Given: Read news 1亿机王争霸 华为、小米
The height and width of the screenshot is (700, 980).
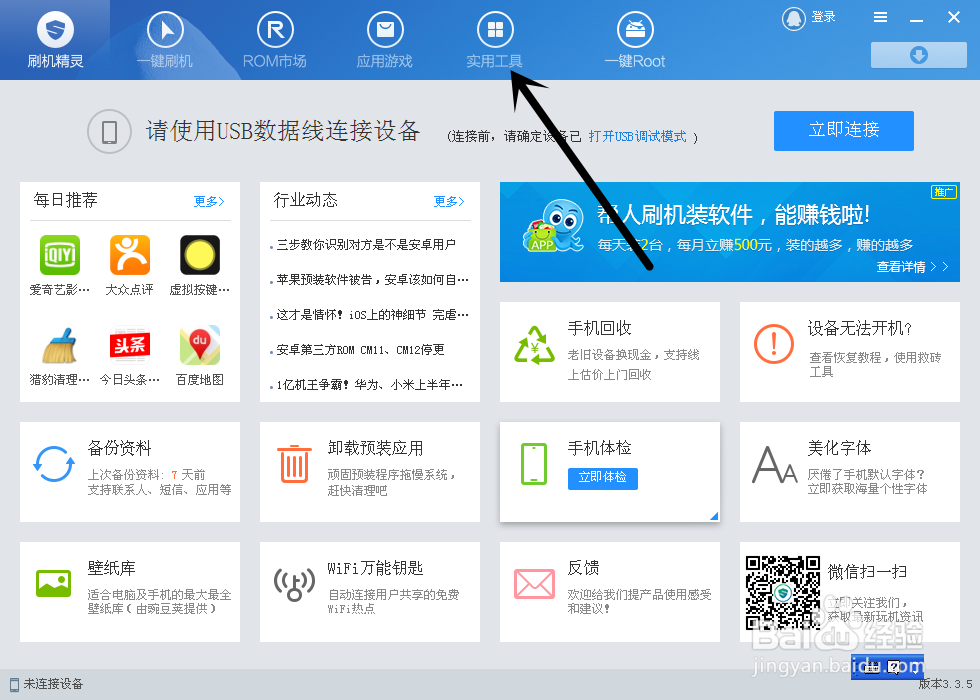Looking at the screenshot, I should tap(372, 384).
